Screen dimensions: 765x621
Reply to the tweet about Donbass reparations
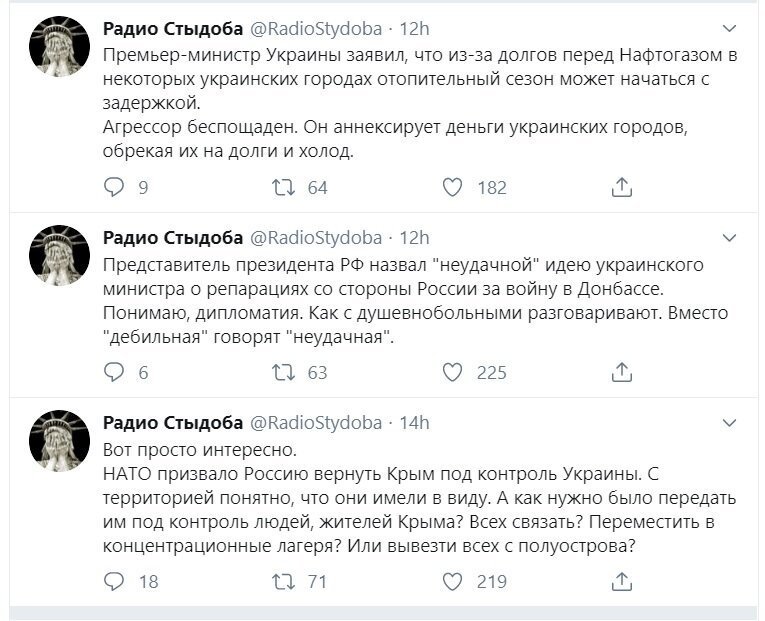[114, 372]
